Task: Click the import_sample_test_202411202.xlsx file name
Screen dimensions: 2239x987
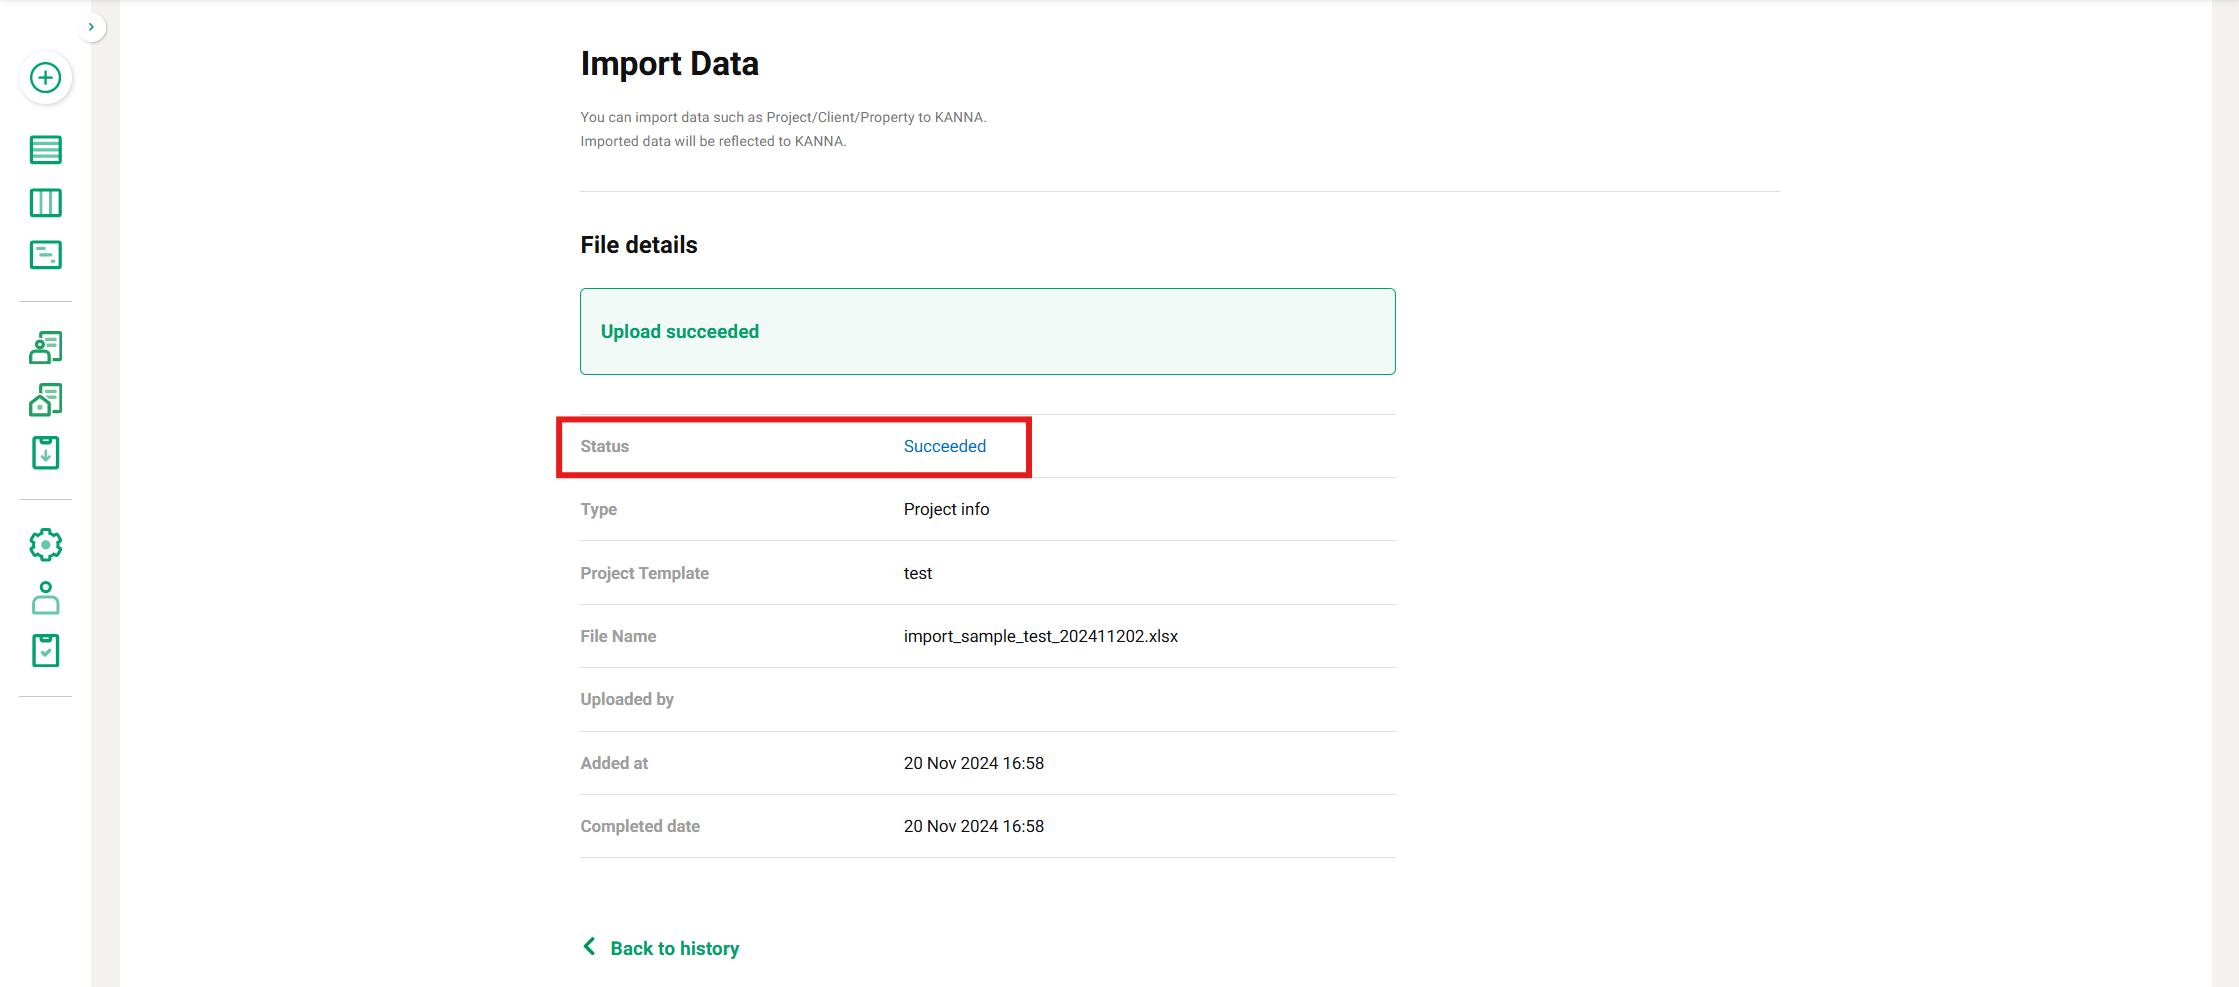Action: click(x=1040, y=636)
